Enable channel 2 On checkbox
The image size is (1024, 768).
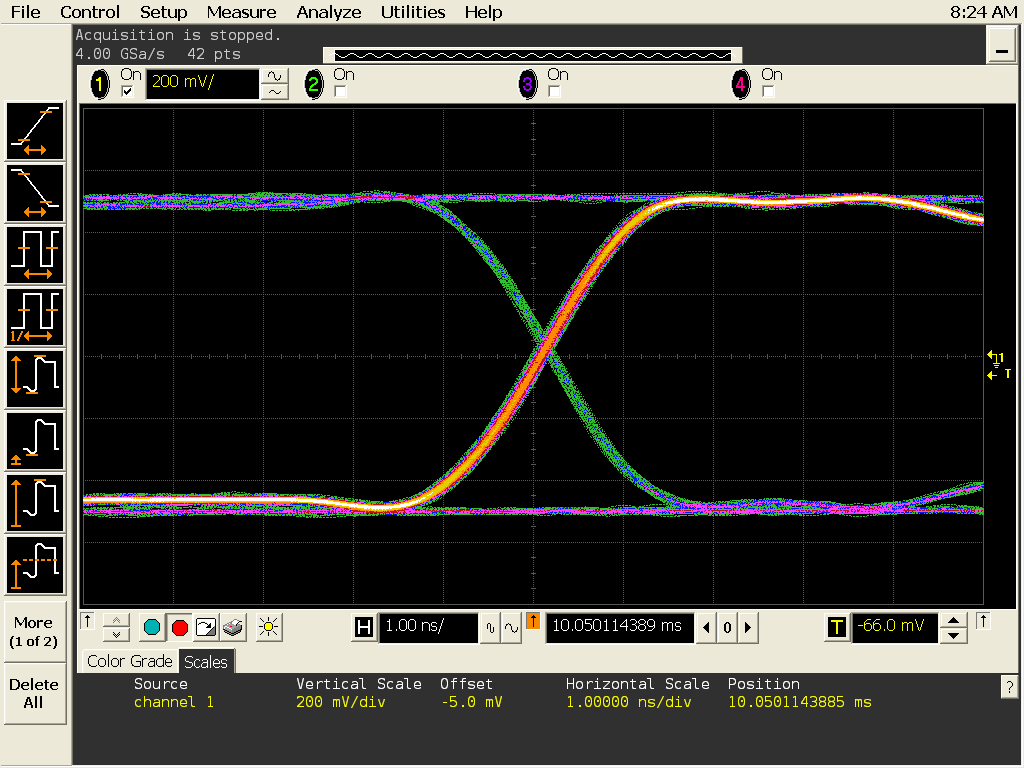pyautogui.click(x=341, y=91)
